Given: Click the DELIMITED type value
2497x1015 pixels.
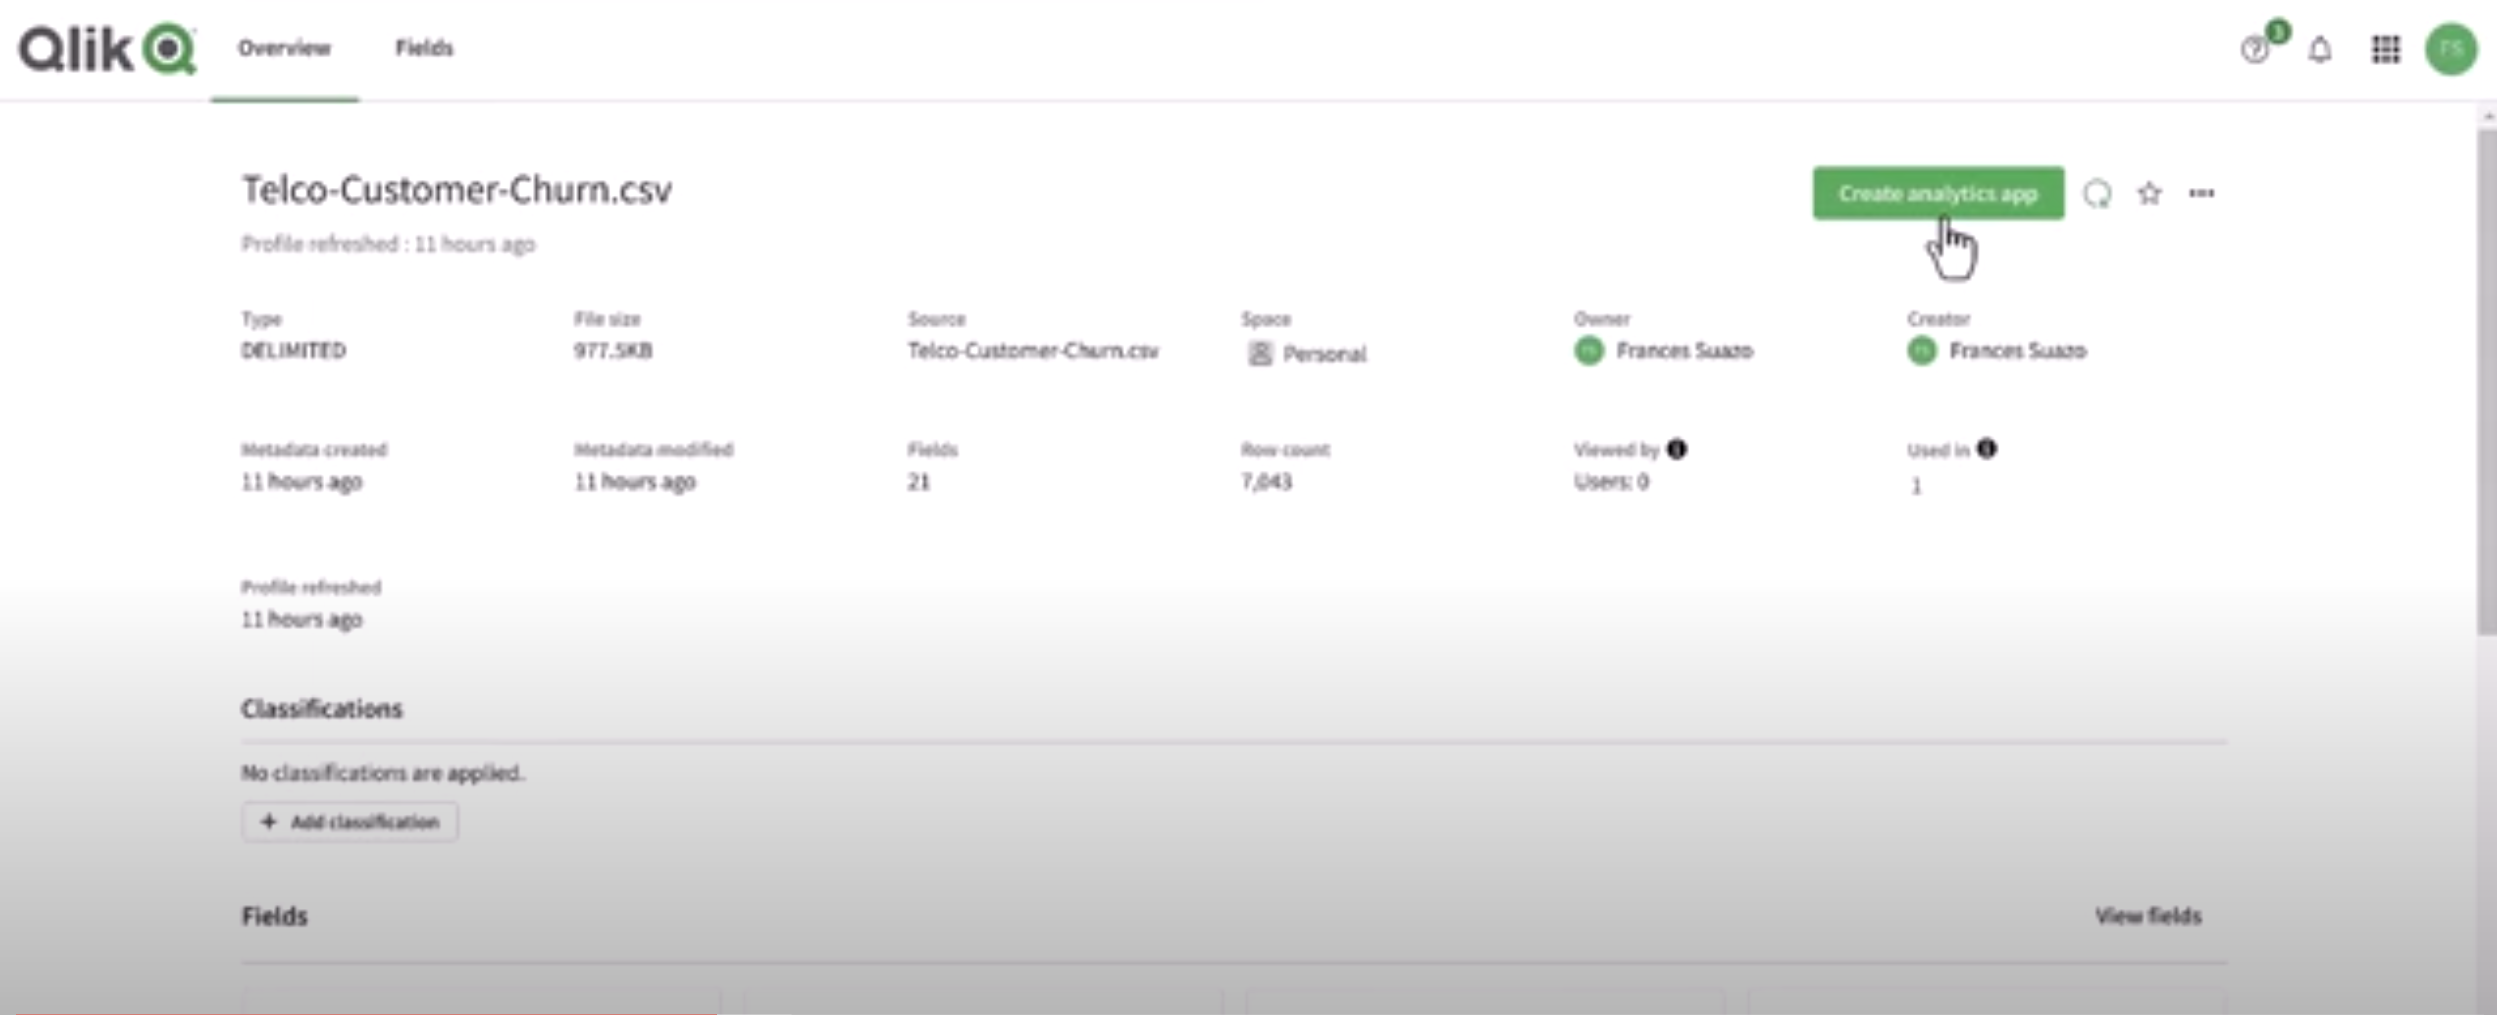Looking at the screenshot, I should click(x=294, y=351).
